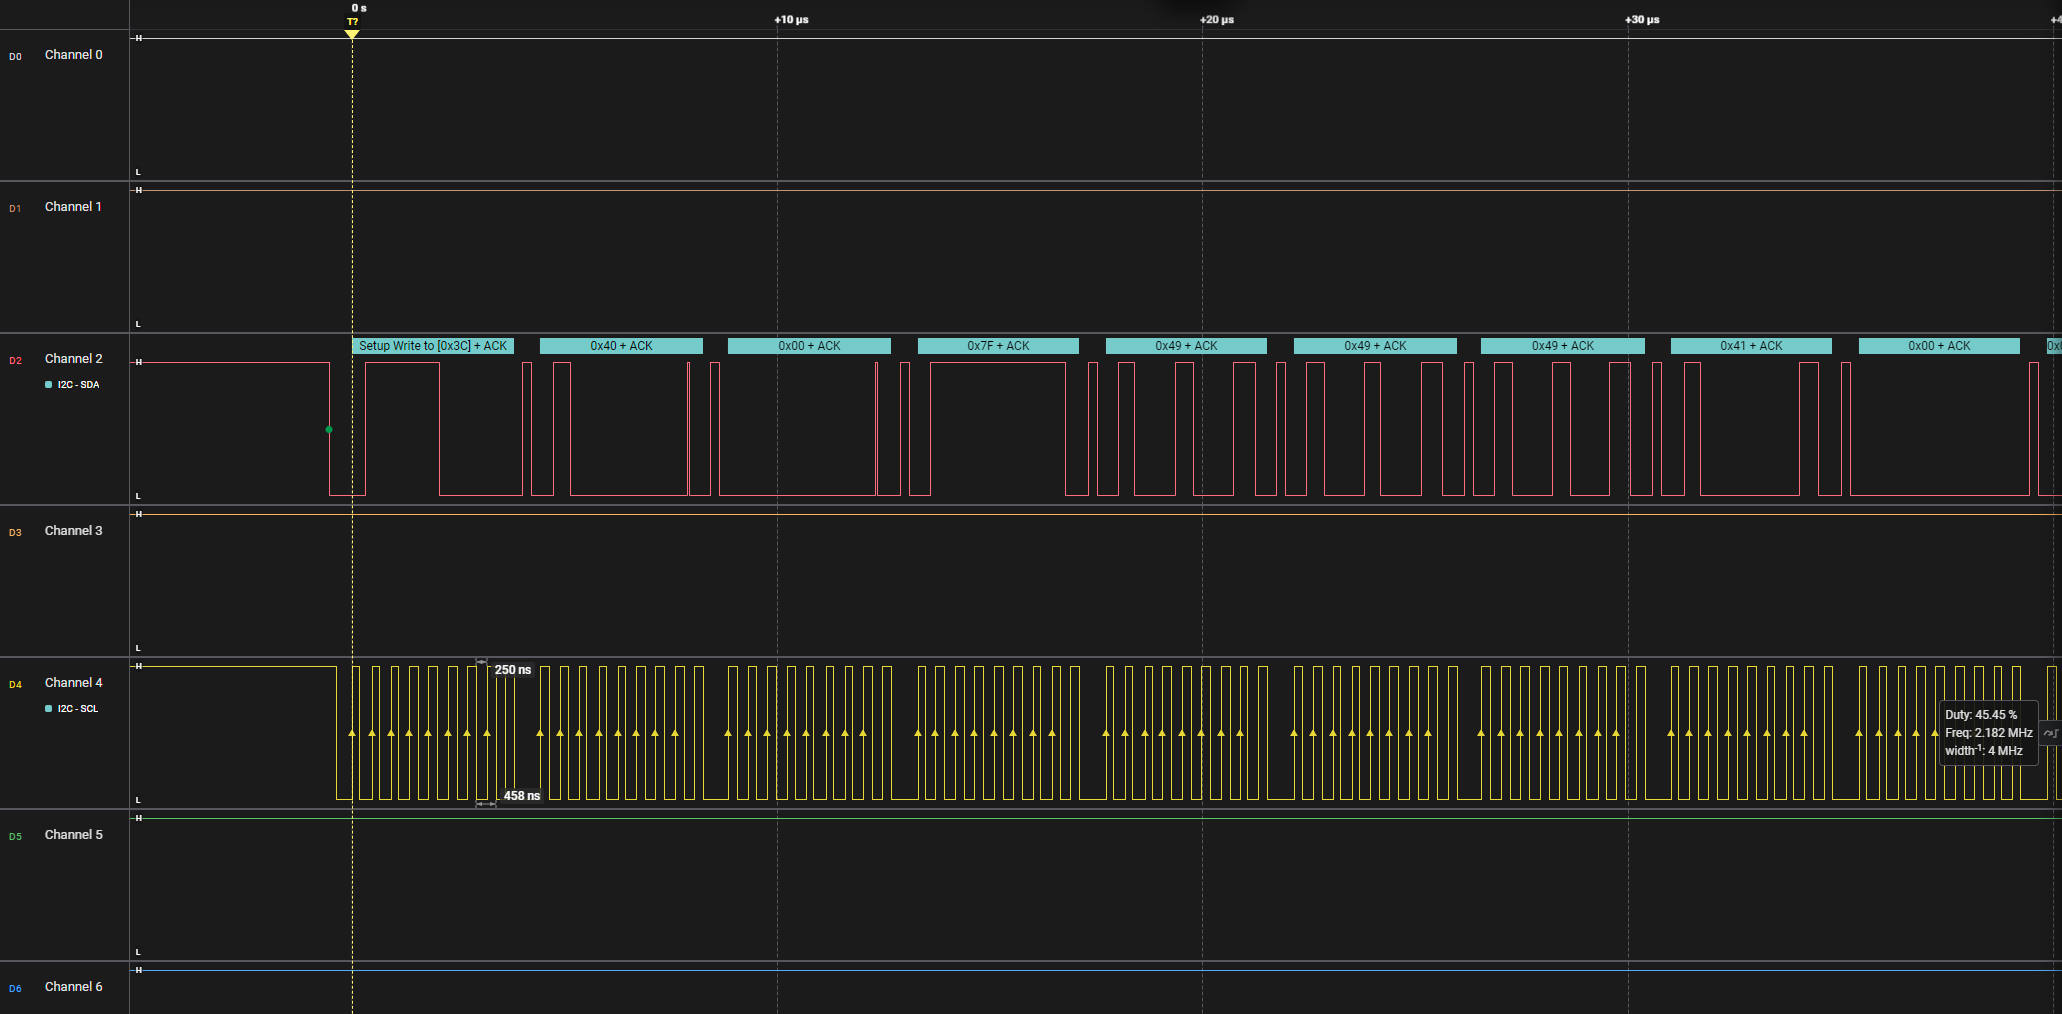Screen dimensions: 2062x1014
Task: Click the jump-to-next-edge icon beside the measurement tooltip
Action: 2051,733
